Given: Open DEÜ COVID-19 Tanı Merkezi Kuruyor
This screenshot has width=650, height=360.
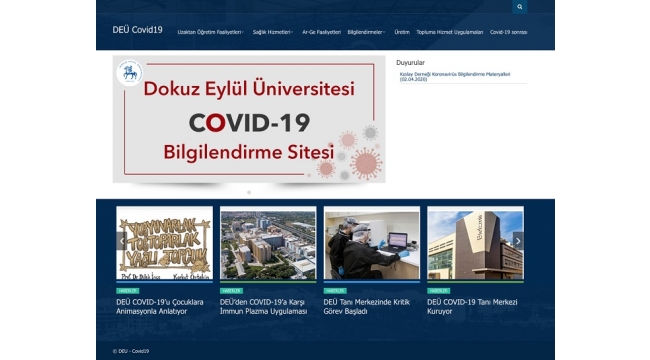Looking at the screenshot, I should point(472,307).
